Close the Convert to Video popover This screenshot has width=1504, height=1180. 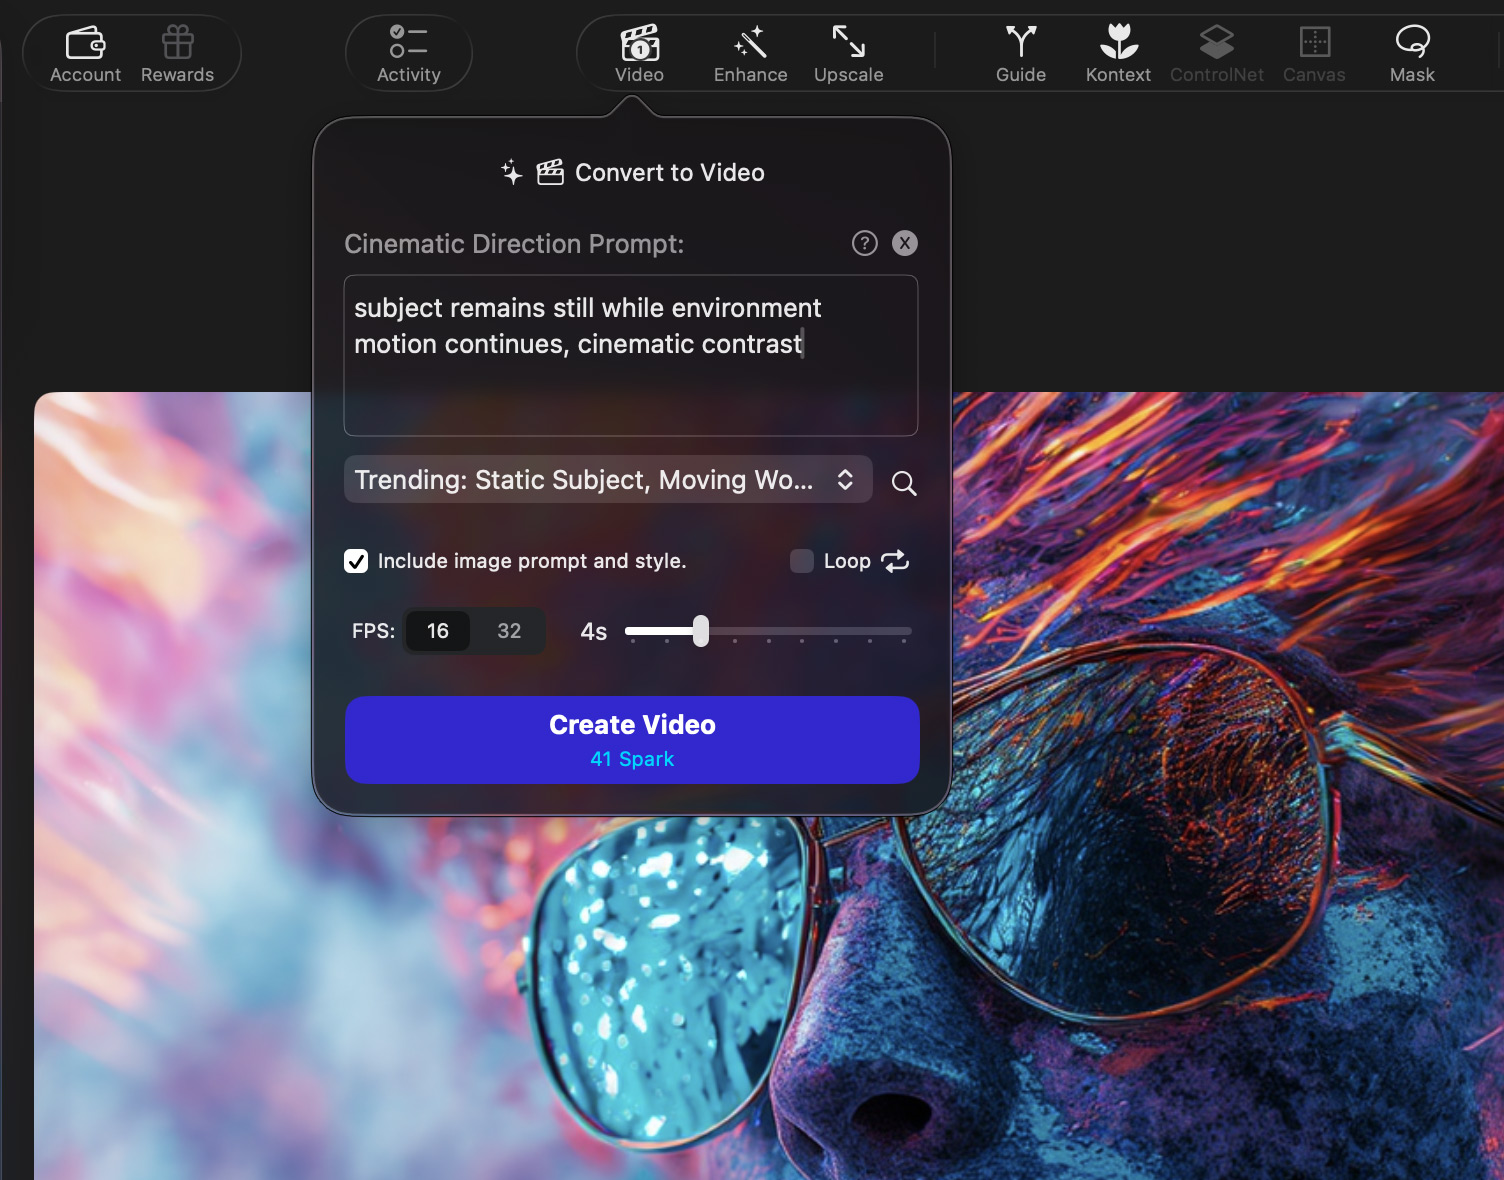click(x=904, y=243)
